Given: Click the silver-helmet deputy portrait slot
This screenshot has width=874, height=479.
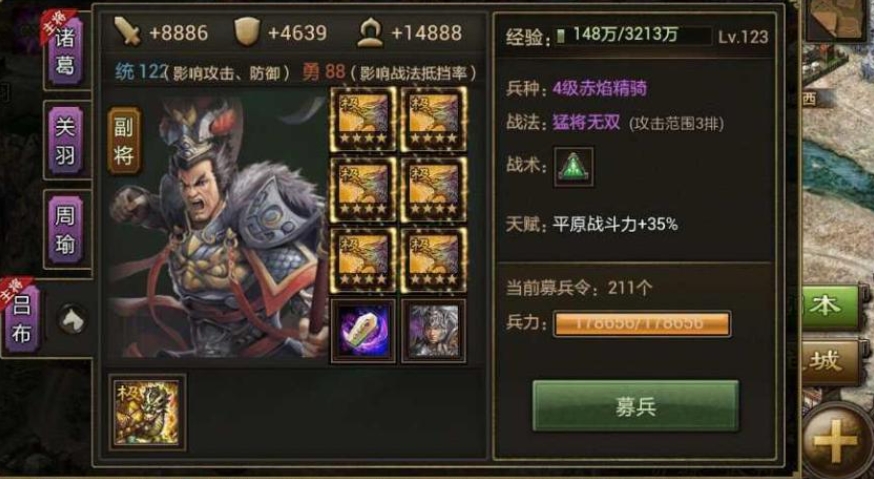Looking at the screenshot, I should (x=434, y=331).
